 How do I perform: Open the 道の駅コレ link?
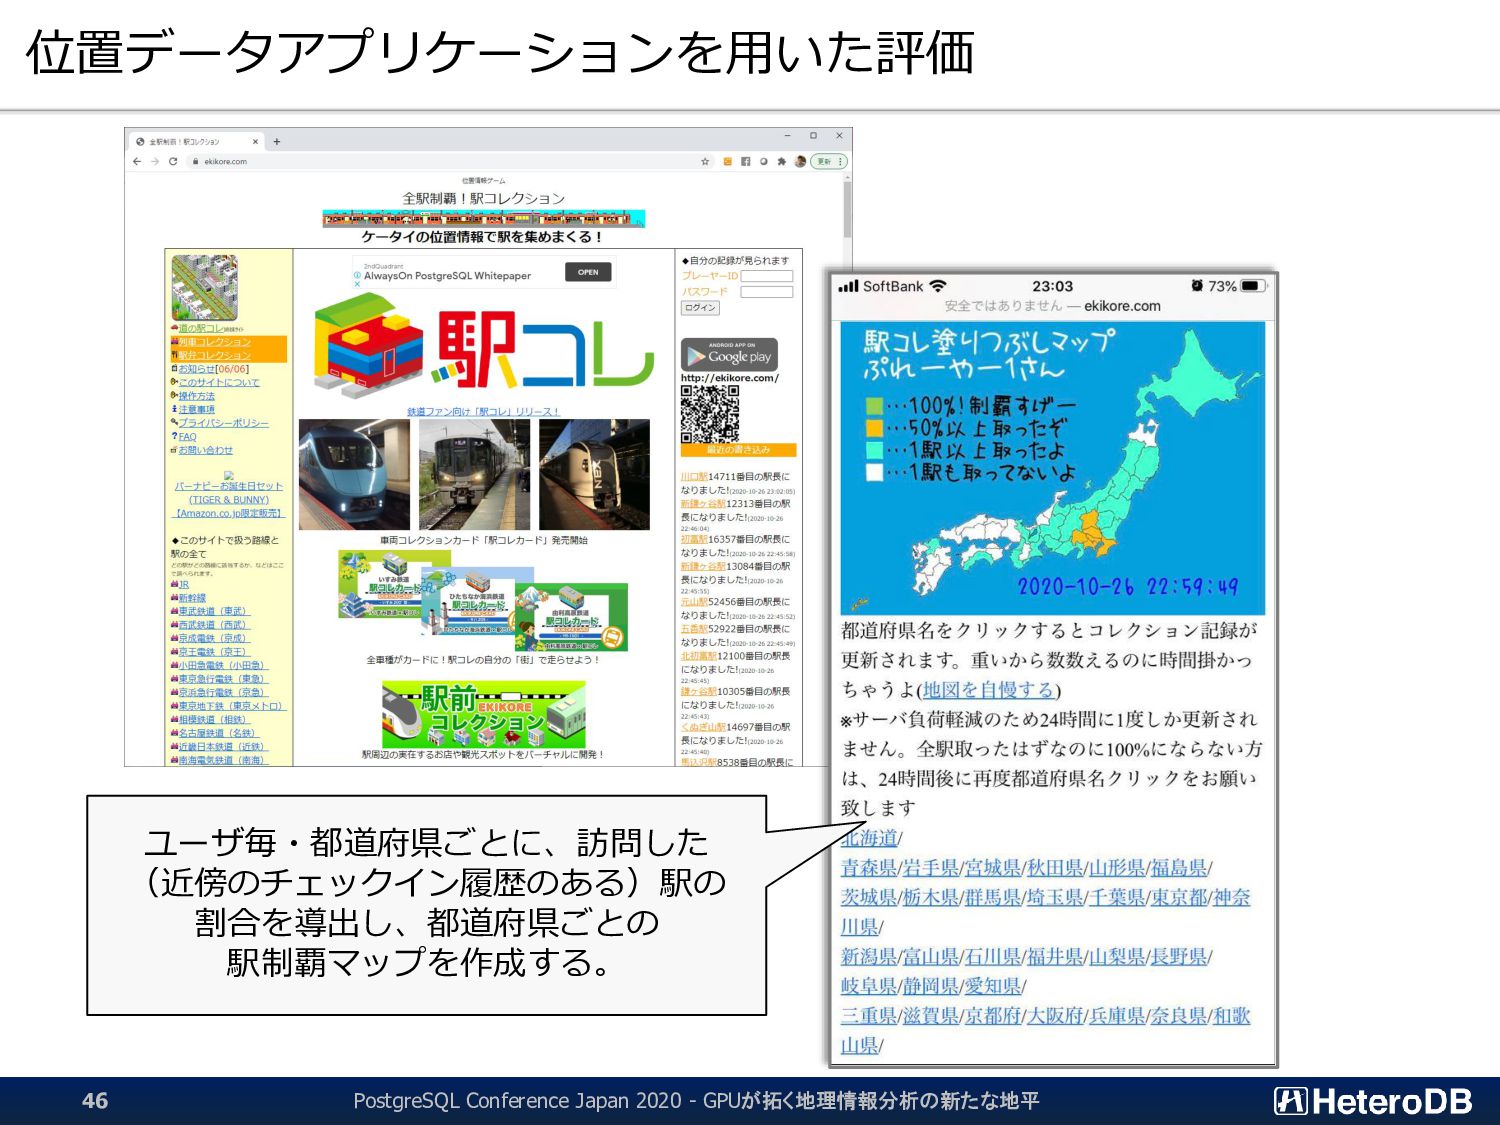pos(200,328)
